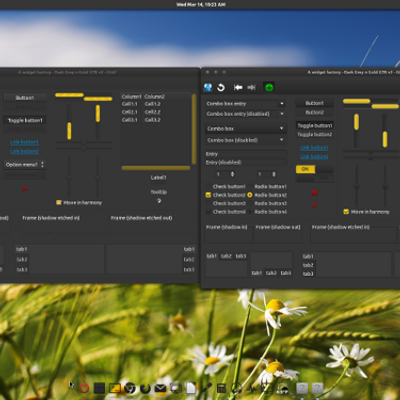Click the blue globe toolbar icon in right window

[x=208, y=87]
